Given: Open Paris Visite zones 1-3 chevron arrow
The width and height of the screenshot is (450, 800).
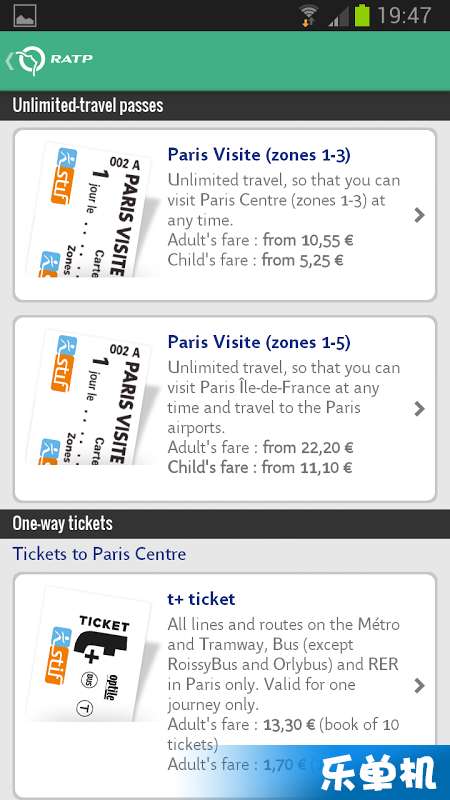Looking at the screenshot, I should pyautogui.click(x=419, y=215).
